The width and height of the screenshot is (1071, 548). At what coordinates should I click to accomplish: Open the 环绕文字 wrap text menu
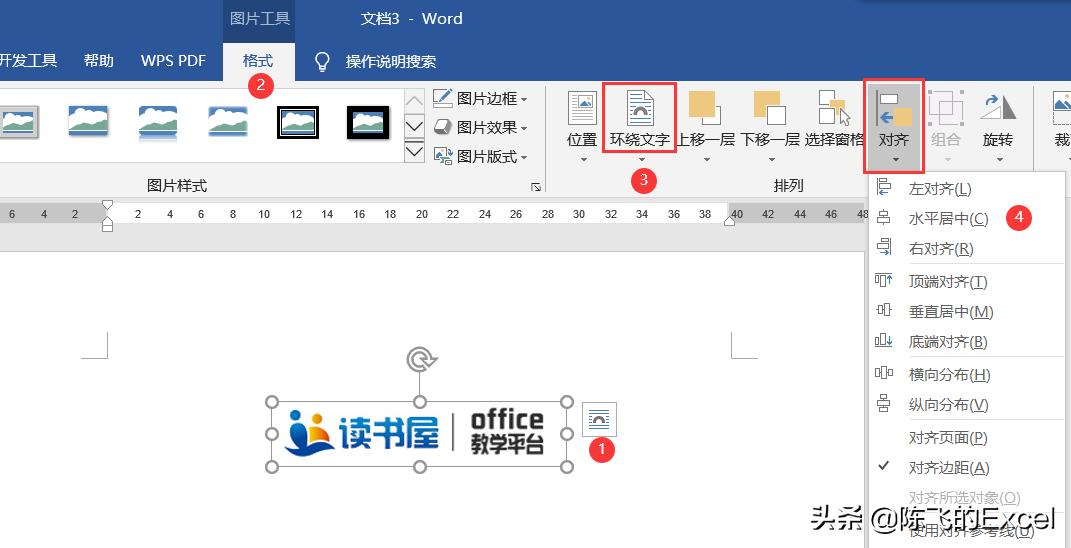640,127
